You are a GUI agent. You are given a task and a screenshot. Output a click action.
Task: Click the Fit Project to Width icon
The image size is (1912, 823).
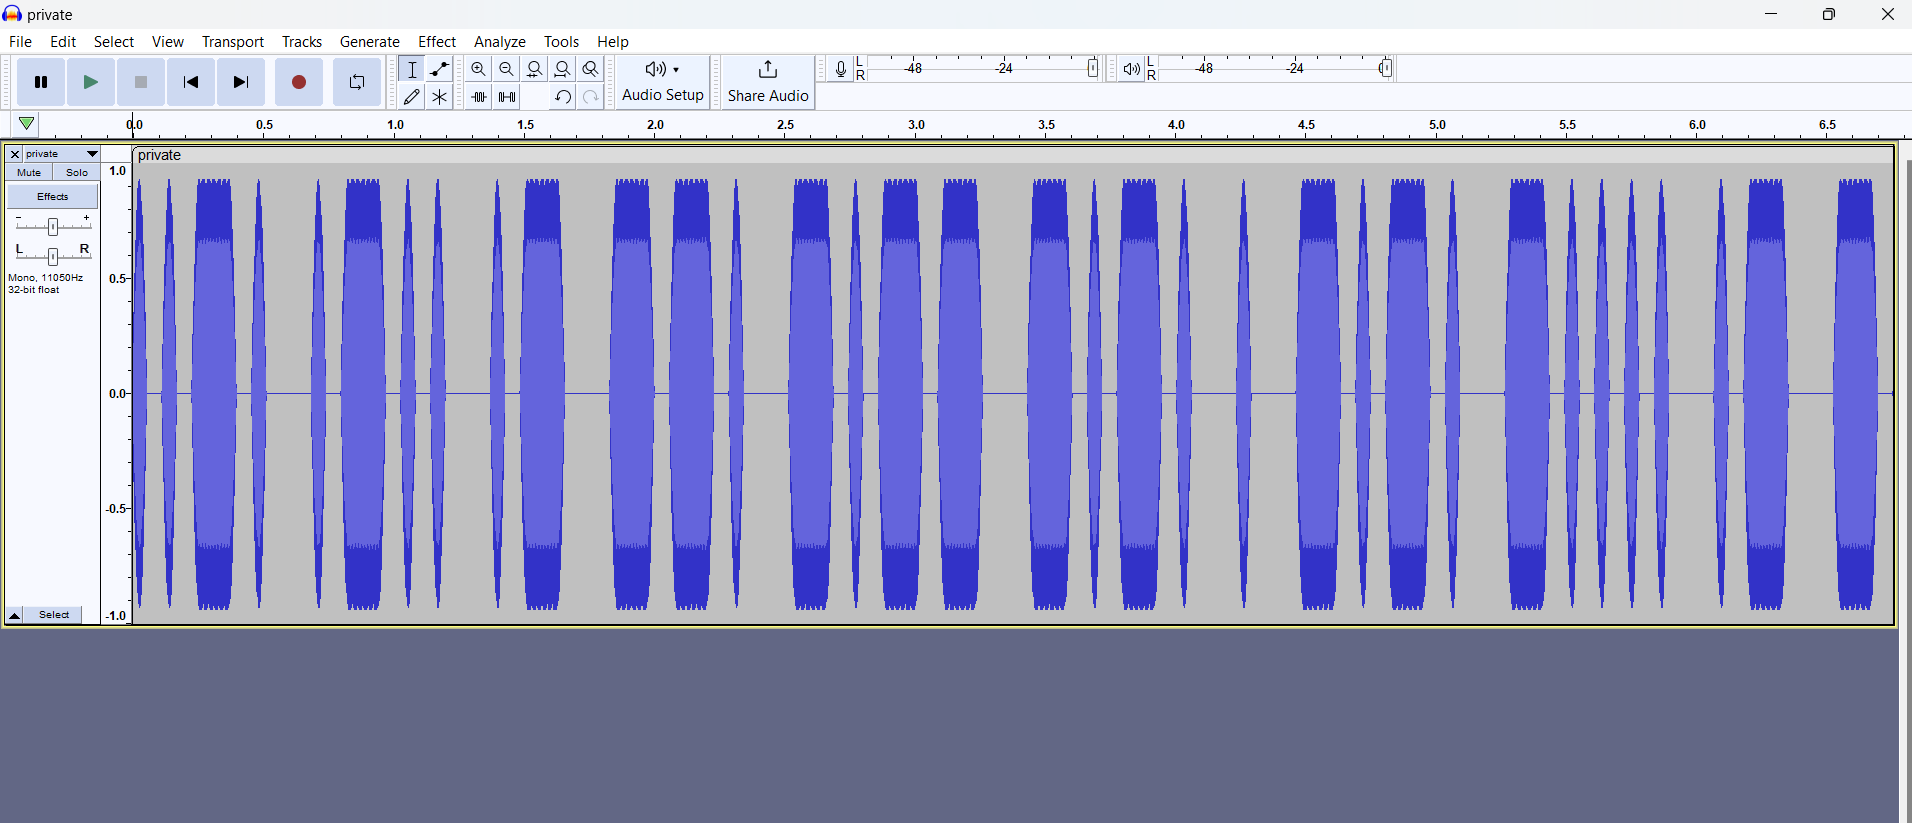(563, 69)
